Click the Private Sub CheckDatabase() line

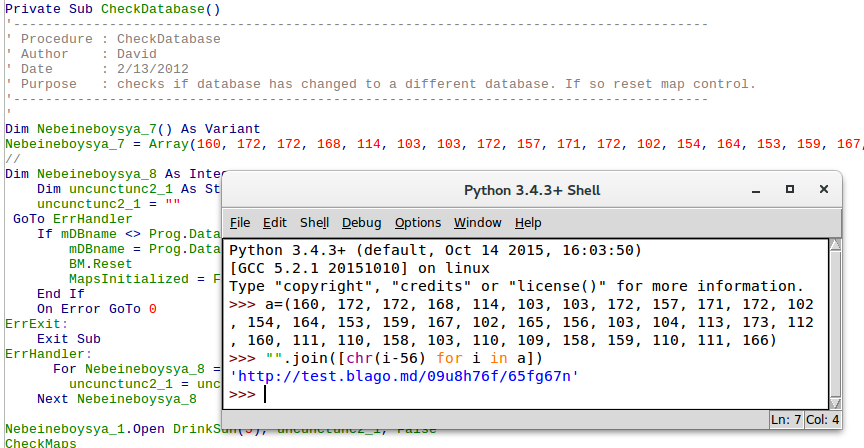click(113, 9)
